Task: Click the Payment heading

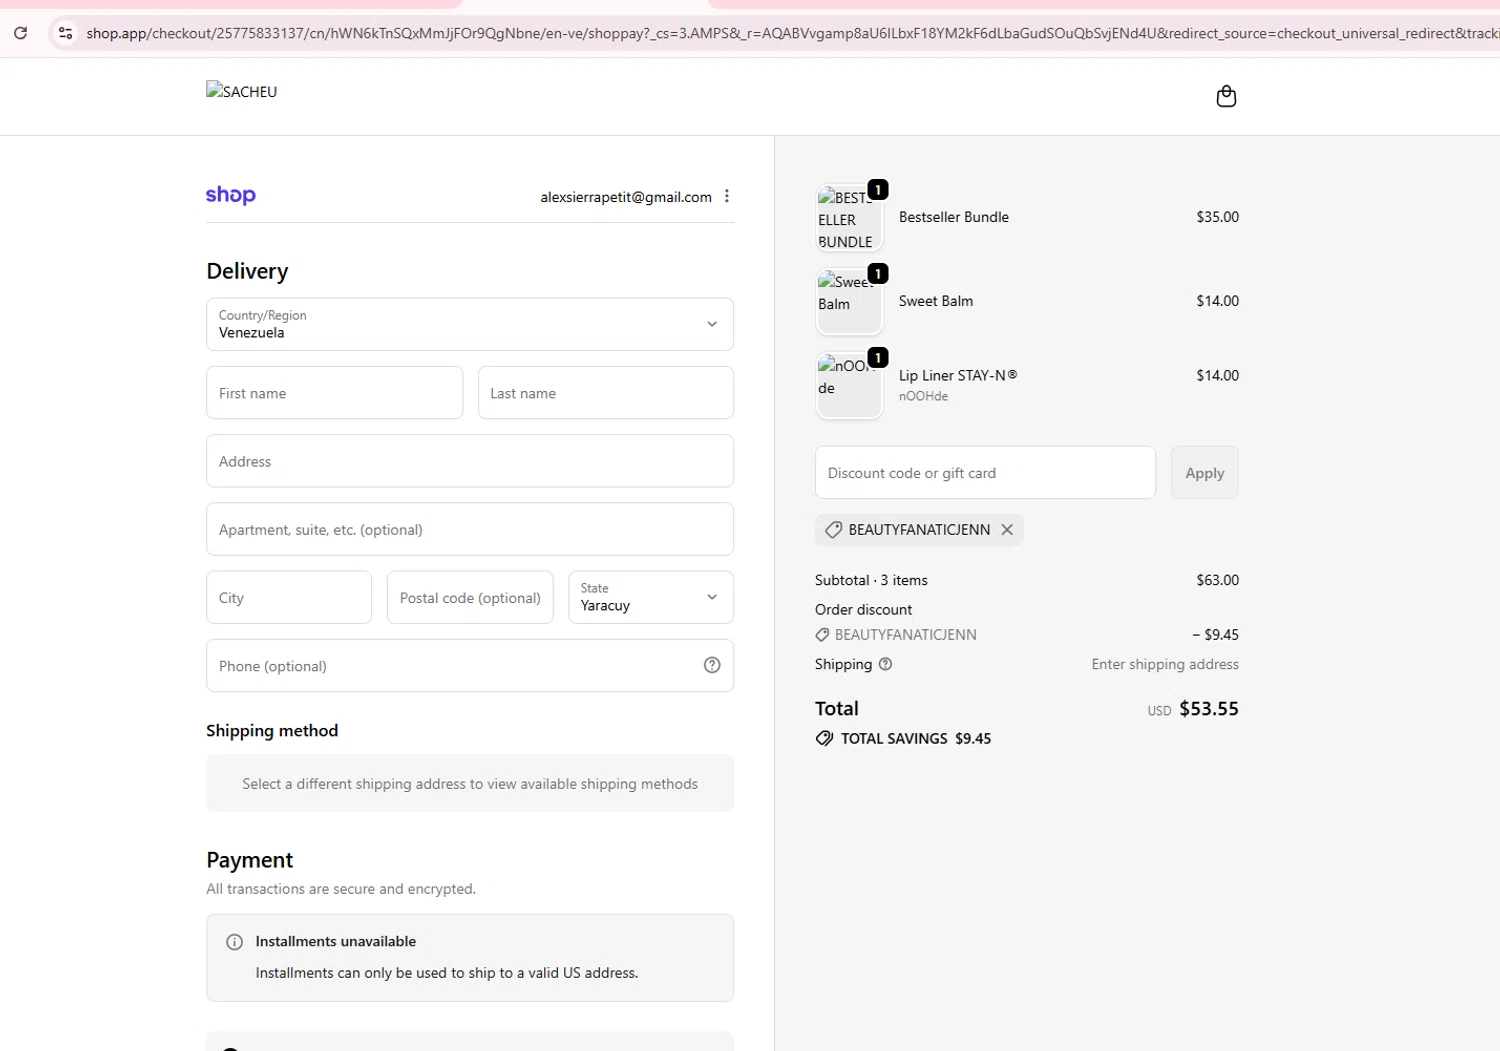Action: pos(250,860)
